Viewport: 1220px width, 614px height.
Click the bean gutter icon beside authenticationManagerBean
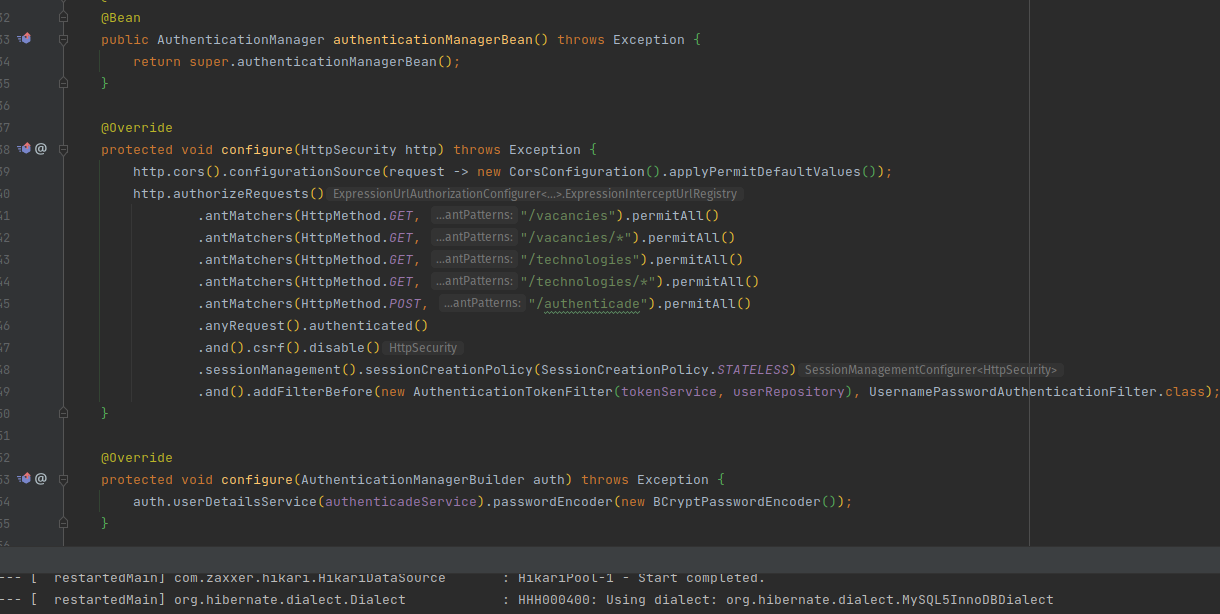[x=25, y=39]
